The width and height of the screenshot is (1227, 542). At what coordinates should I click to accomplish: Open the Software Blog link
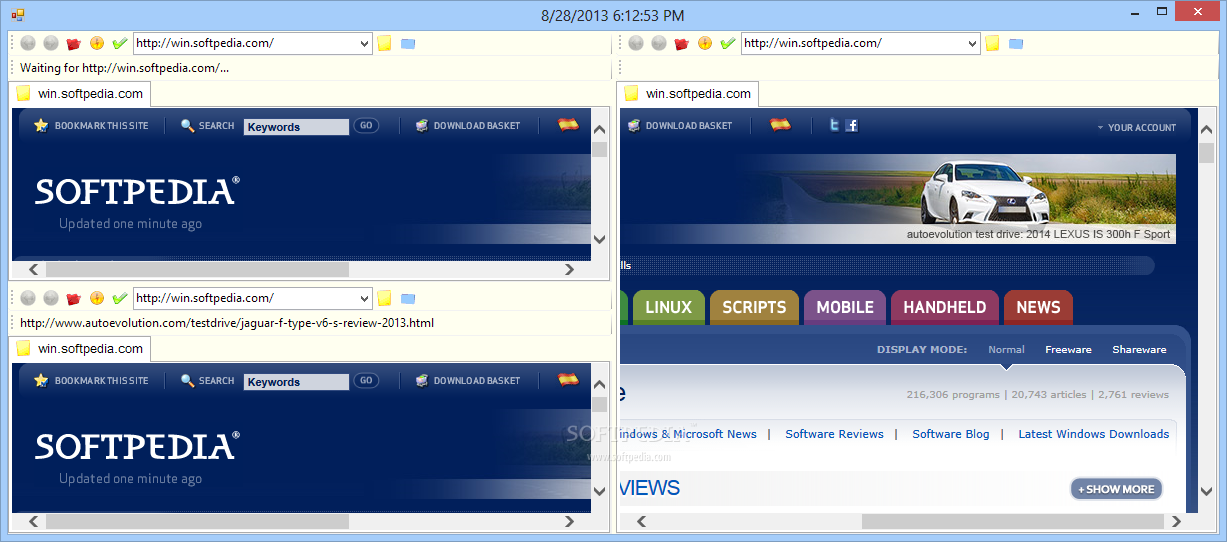coord(951,434)
